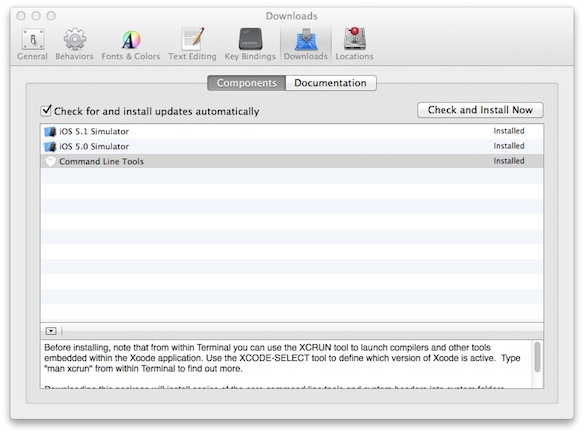
Task: Select the Command Line Tools row
Action: 292,161
